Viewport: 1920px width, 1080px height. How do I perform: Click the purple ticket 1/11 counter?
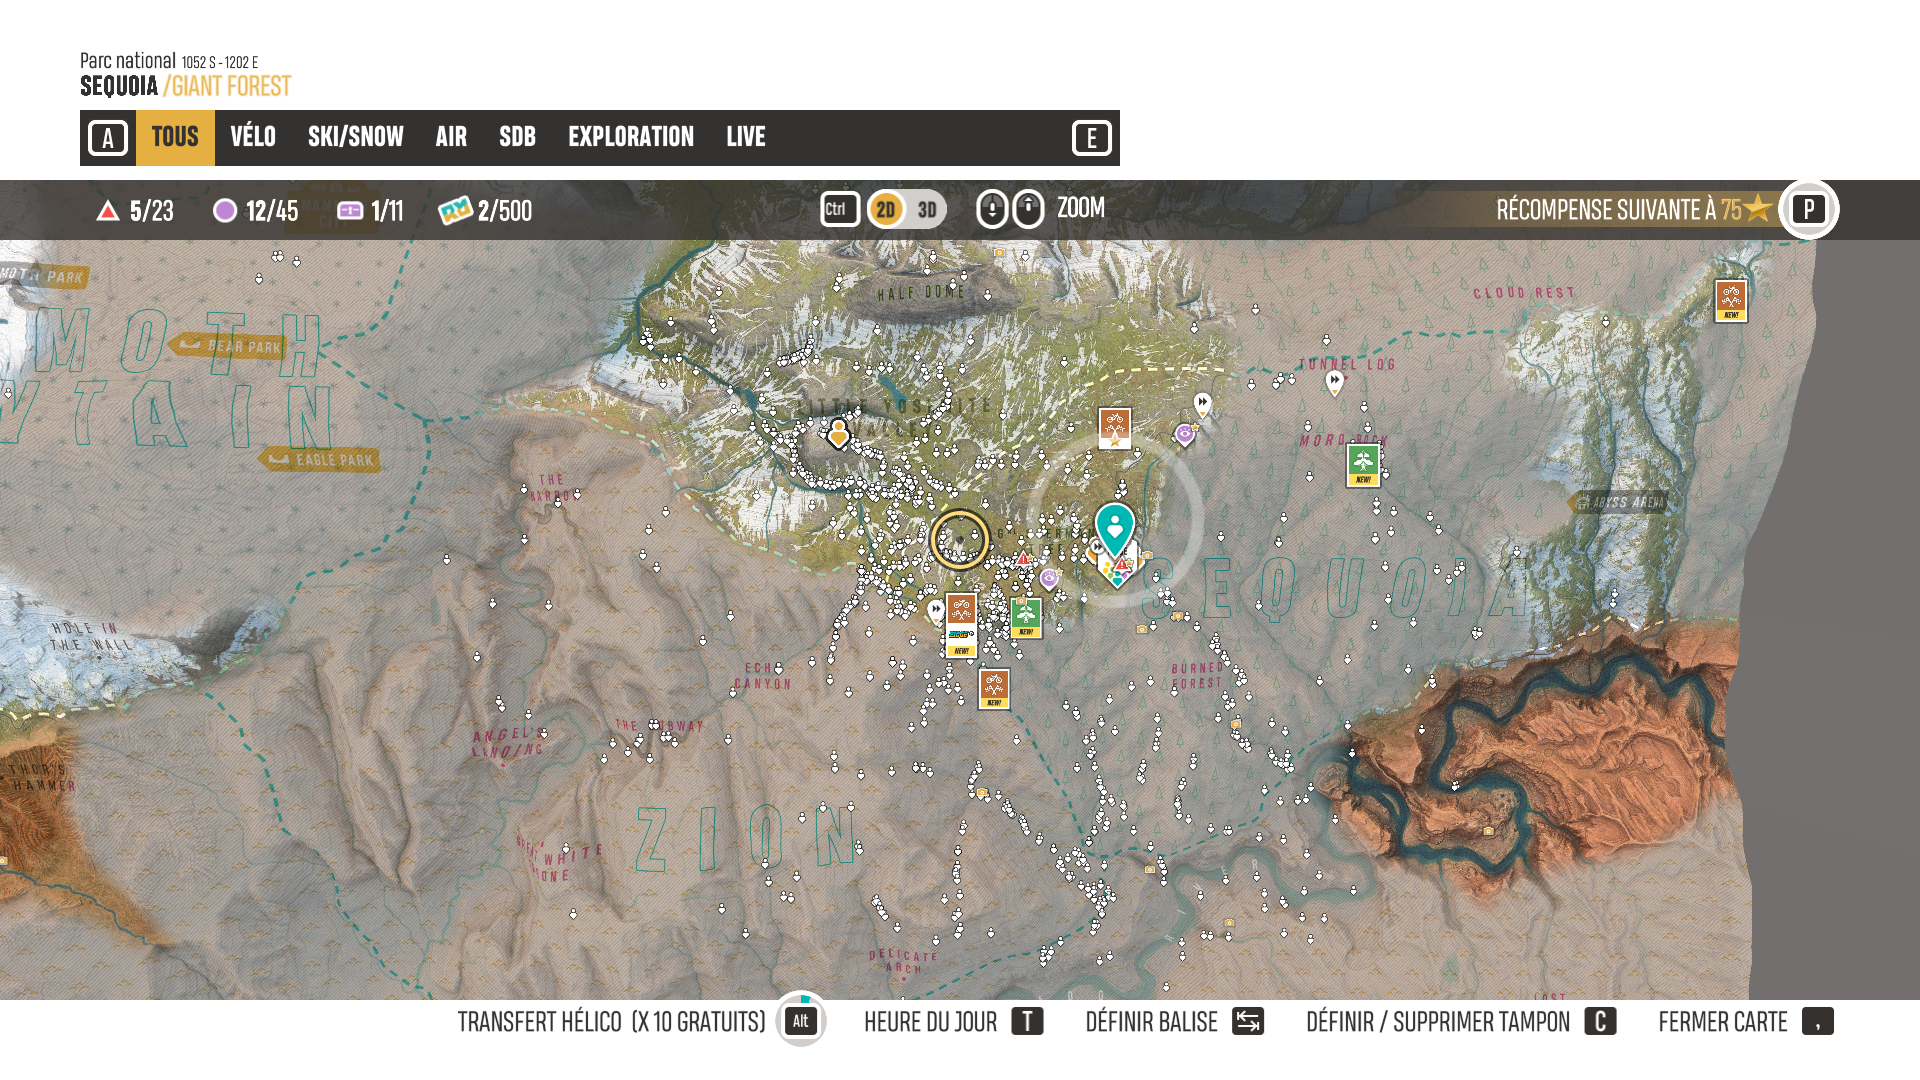pyautogui.click(x=370, y=211)
